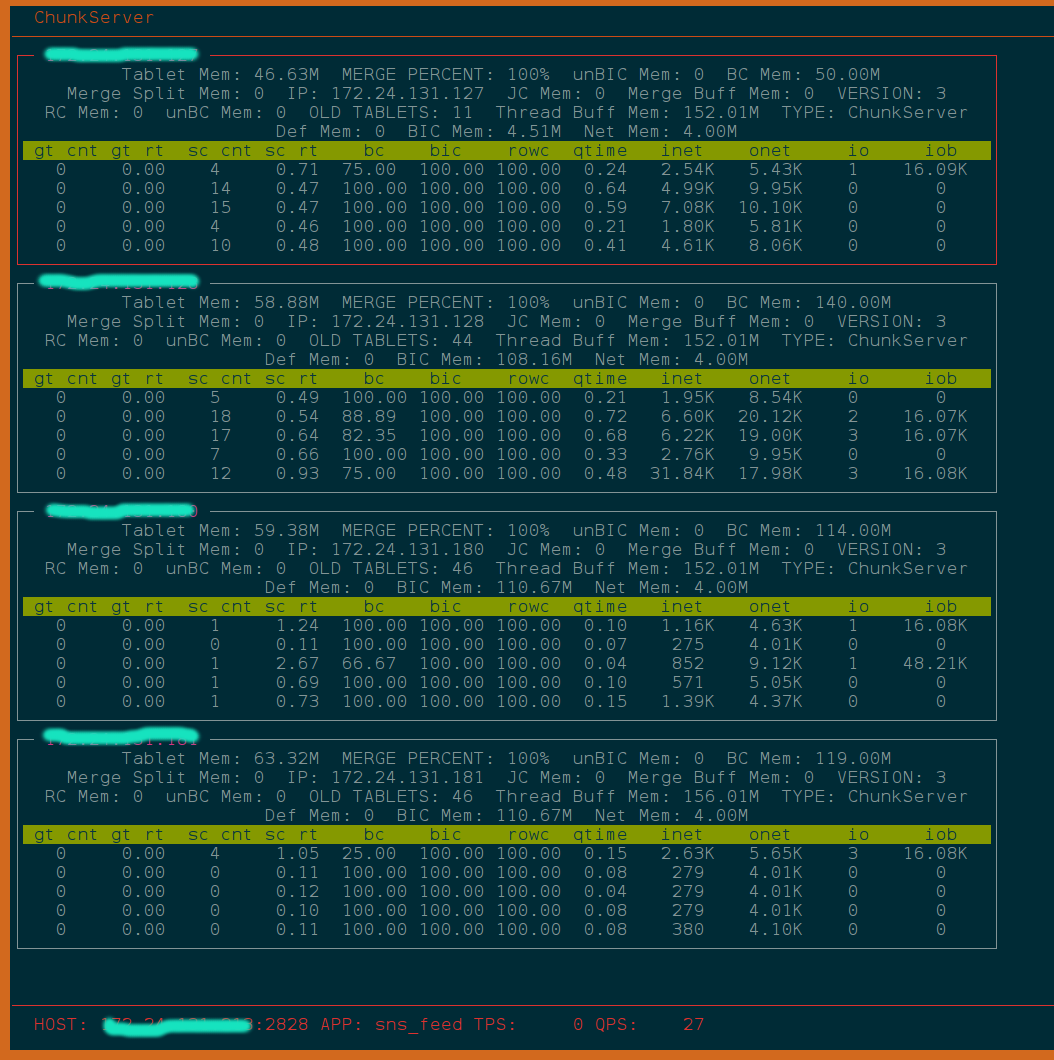This screenshot has height=1060, width=1054.
Task: Select the bc value 88.89
Action: 369,416
